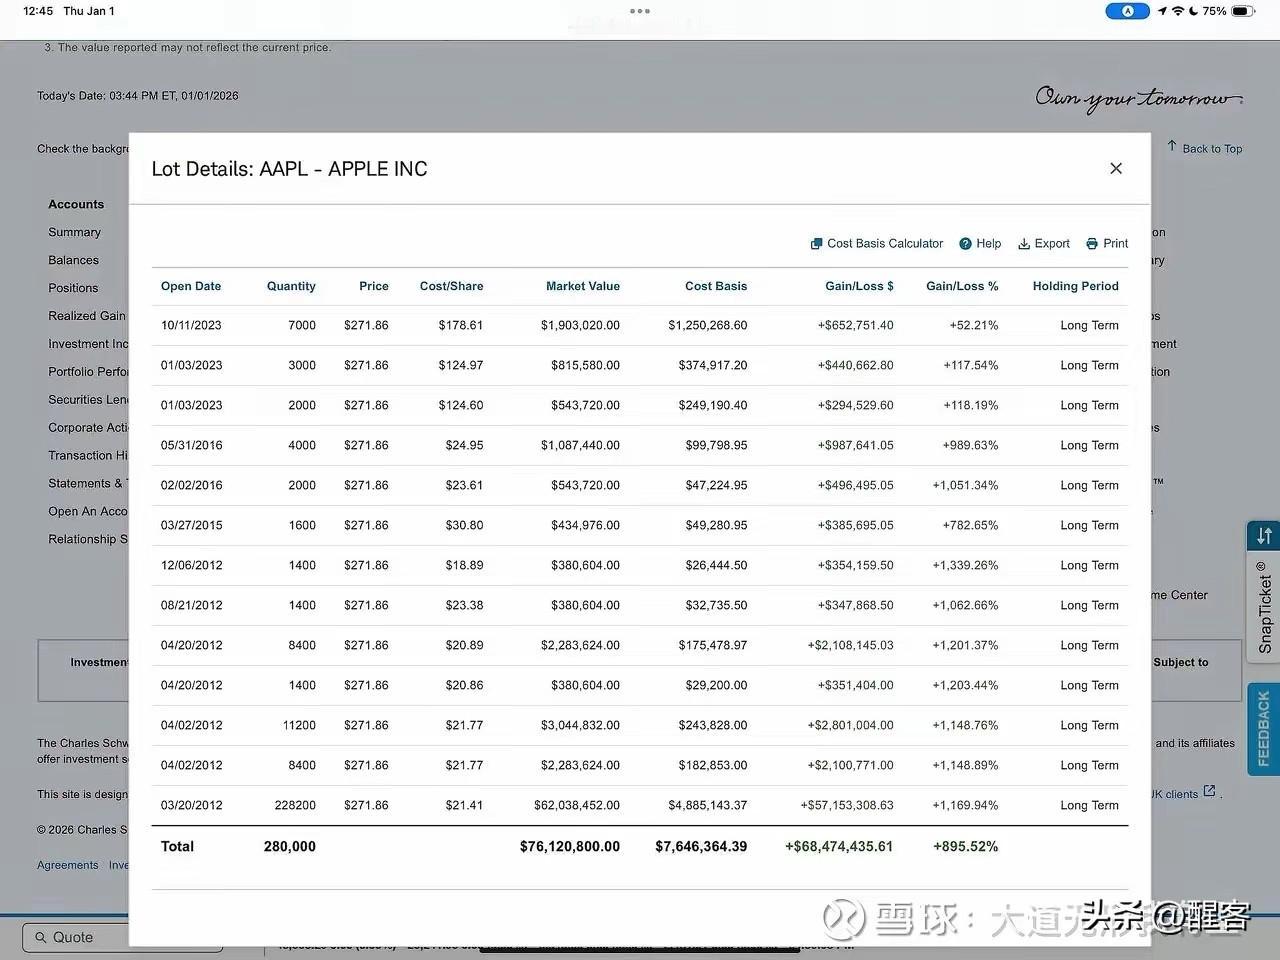Click the 12/06/2012 open date cell
Viewport: 1280px width, 960px height.
pyautogui.click(x=191, y=565)
